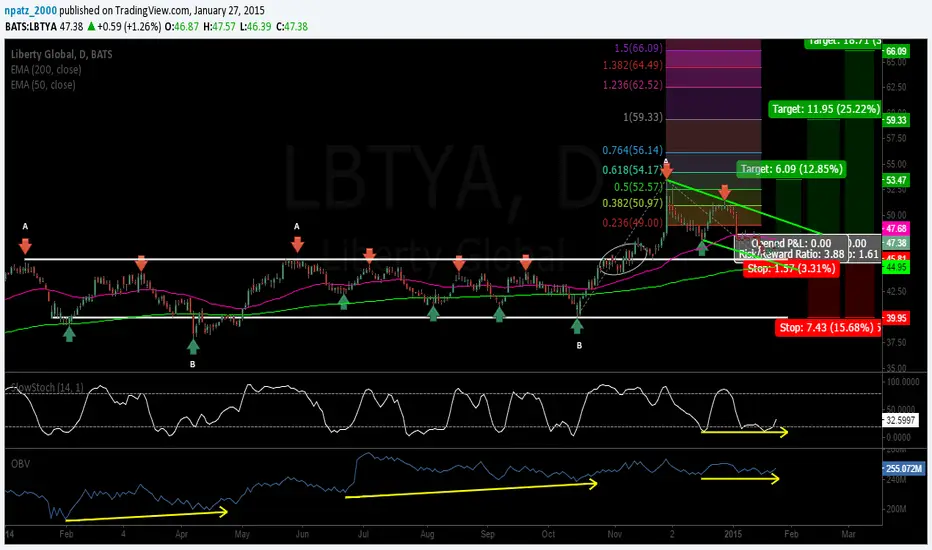Click the 47.38 last price tag

[896, 243]
